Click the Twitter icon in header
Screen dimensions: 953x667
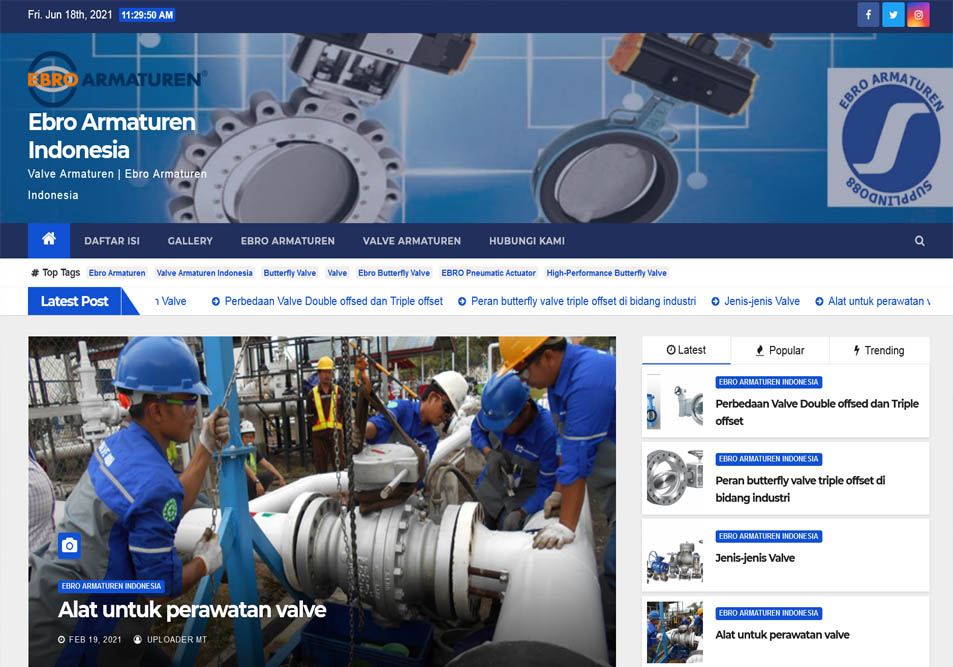[893, 15]
